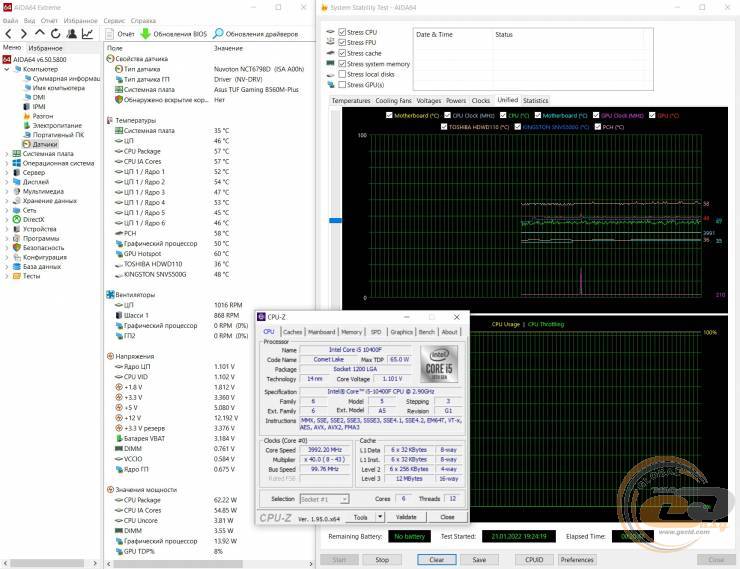Click the Отчёт report toolbar button
Viewport: 740px width, 569px height.
(120, 34)
